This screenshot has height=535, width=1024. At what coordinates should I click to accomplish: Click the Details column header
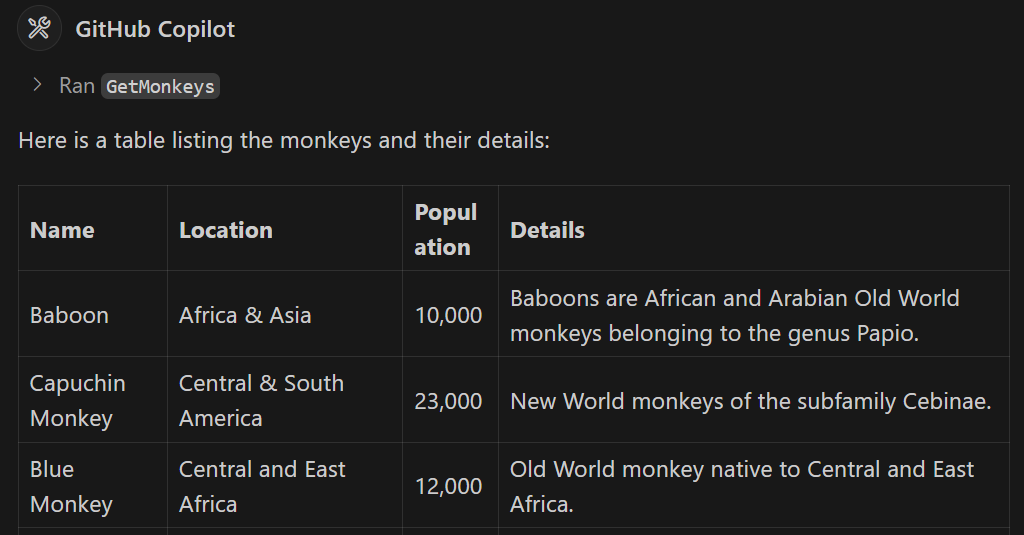(547, 230)
